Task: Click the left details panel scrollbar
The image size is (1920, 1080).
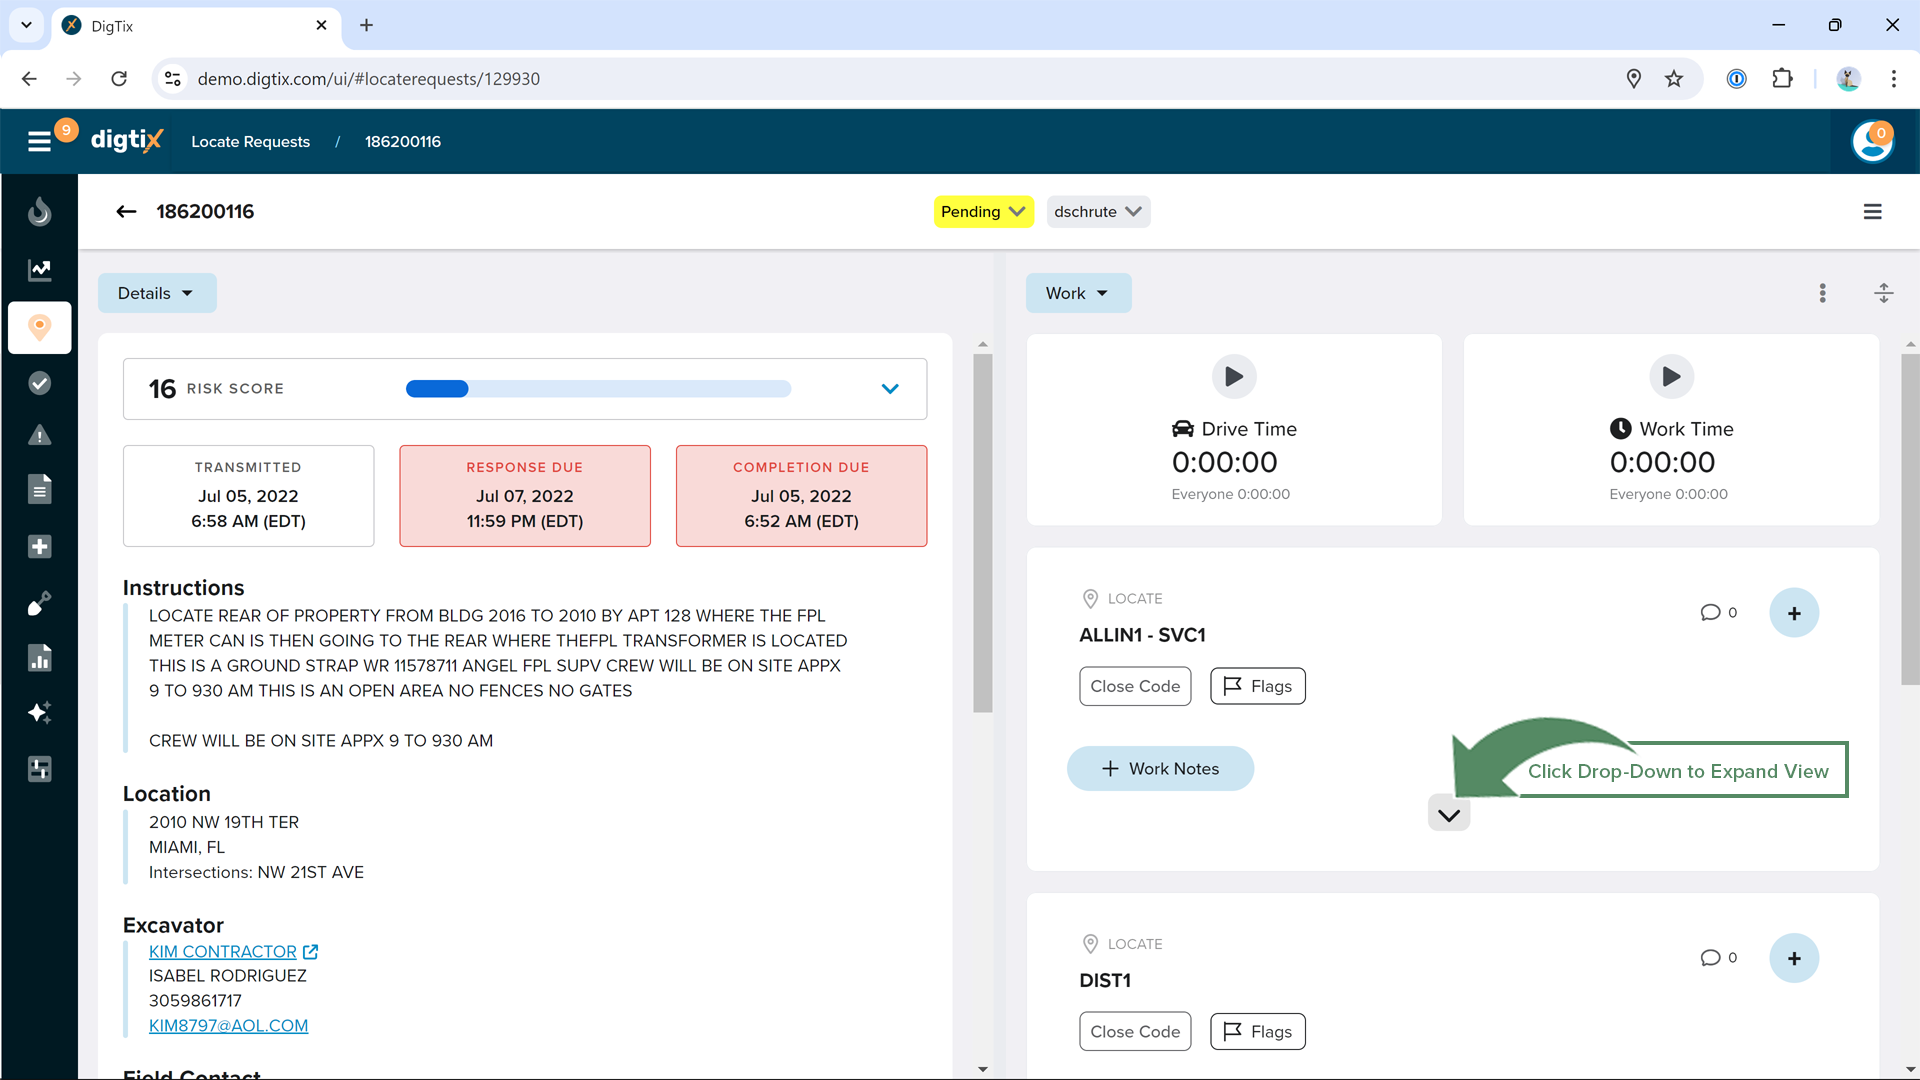Action: 982,532
